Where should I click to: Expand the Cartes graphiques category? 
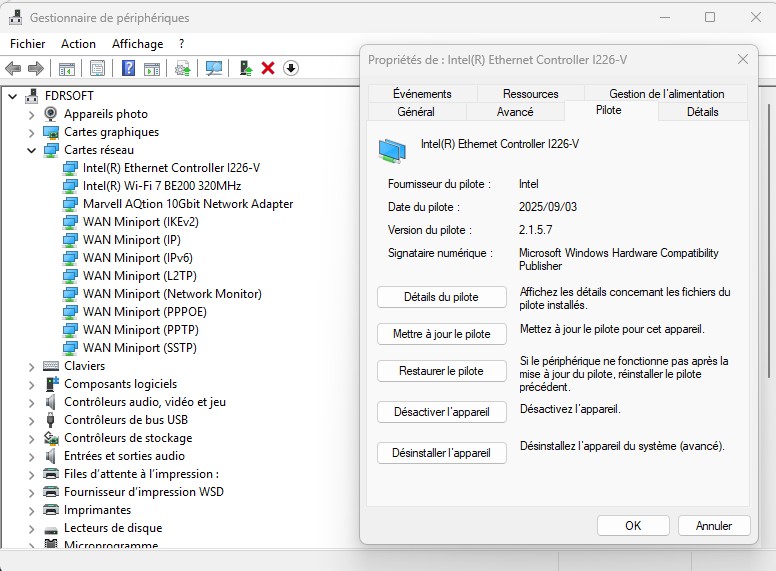tap(32, 132)
